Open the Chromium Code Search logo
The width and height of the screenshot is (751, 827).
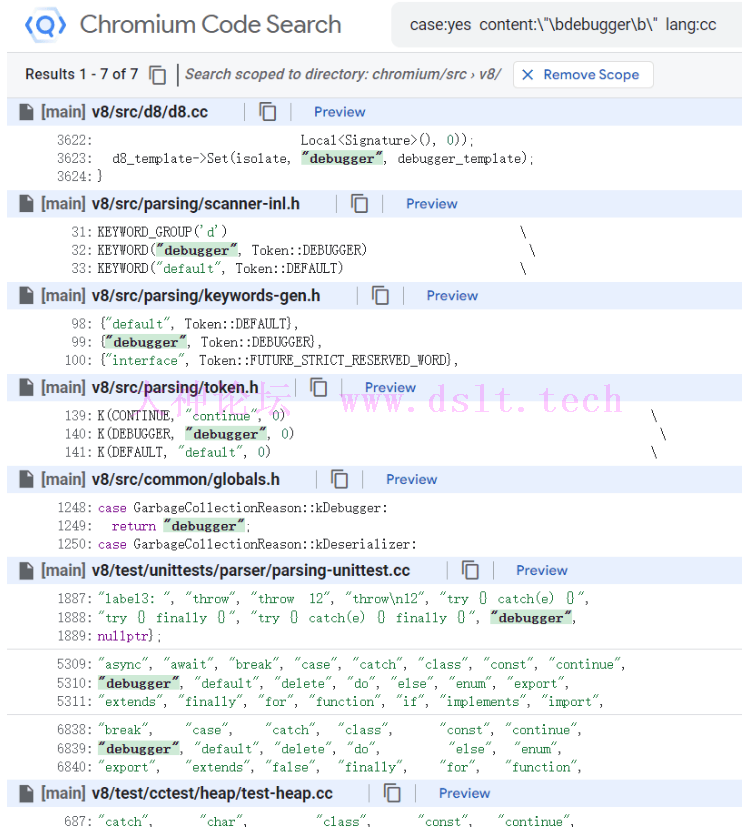[46, 25]
